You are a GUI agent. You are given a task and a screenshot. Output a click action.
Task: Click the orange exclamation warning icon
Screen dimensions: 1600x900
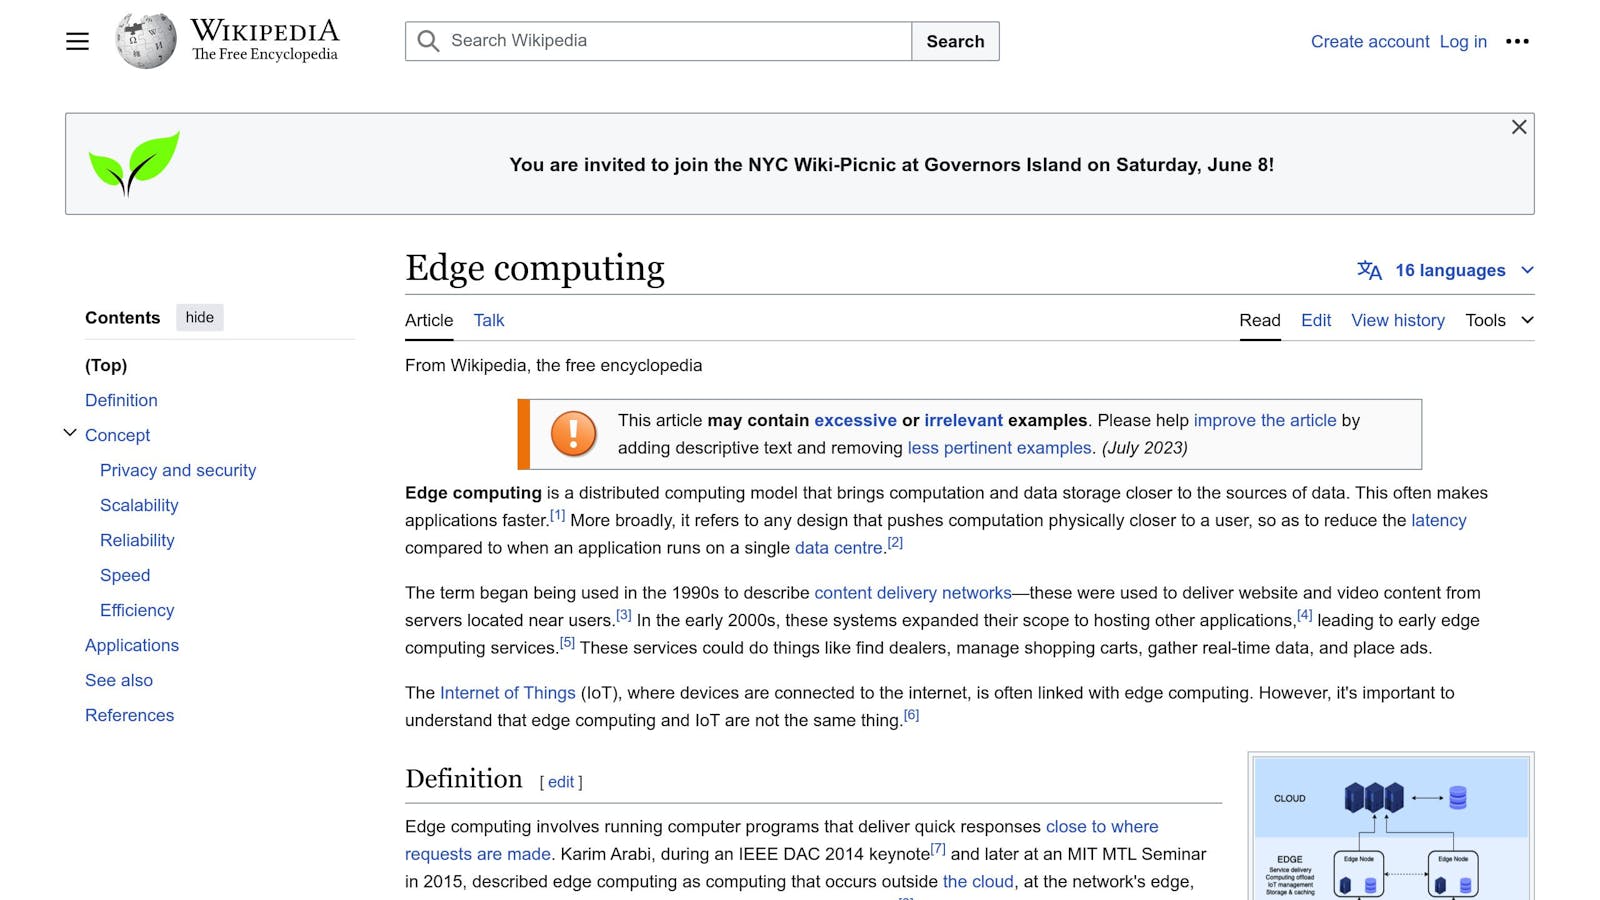pos(573,434)
